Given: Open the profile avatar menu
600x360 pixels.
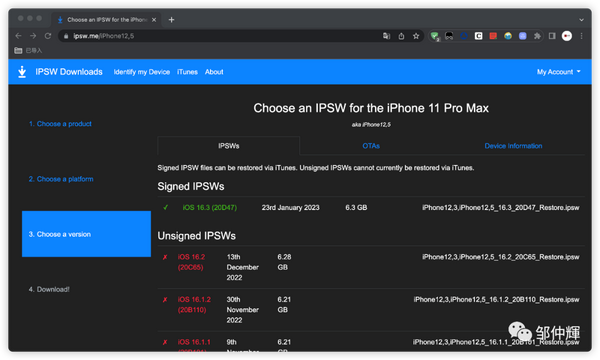Looking at the screenshot, I should 567,36.
